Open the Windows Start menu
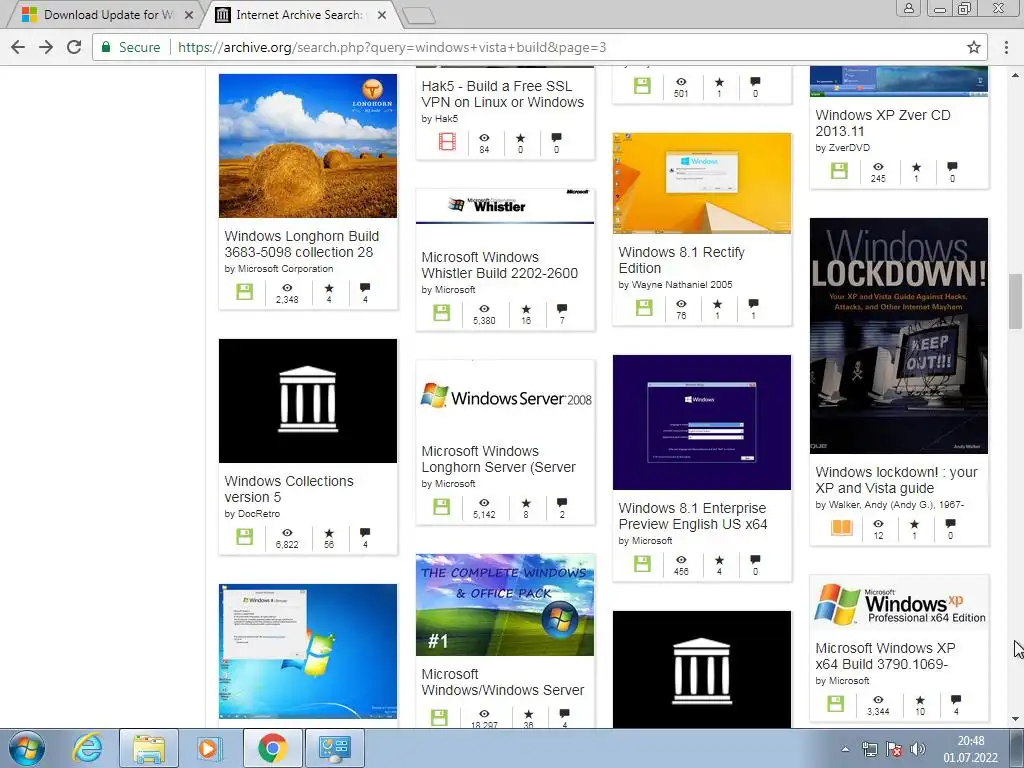 point(26,748)
